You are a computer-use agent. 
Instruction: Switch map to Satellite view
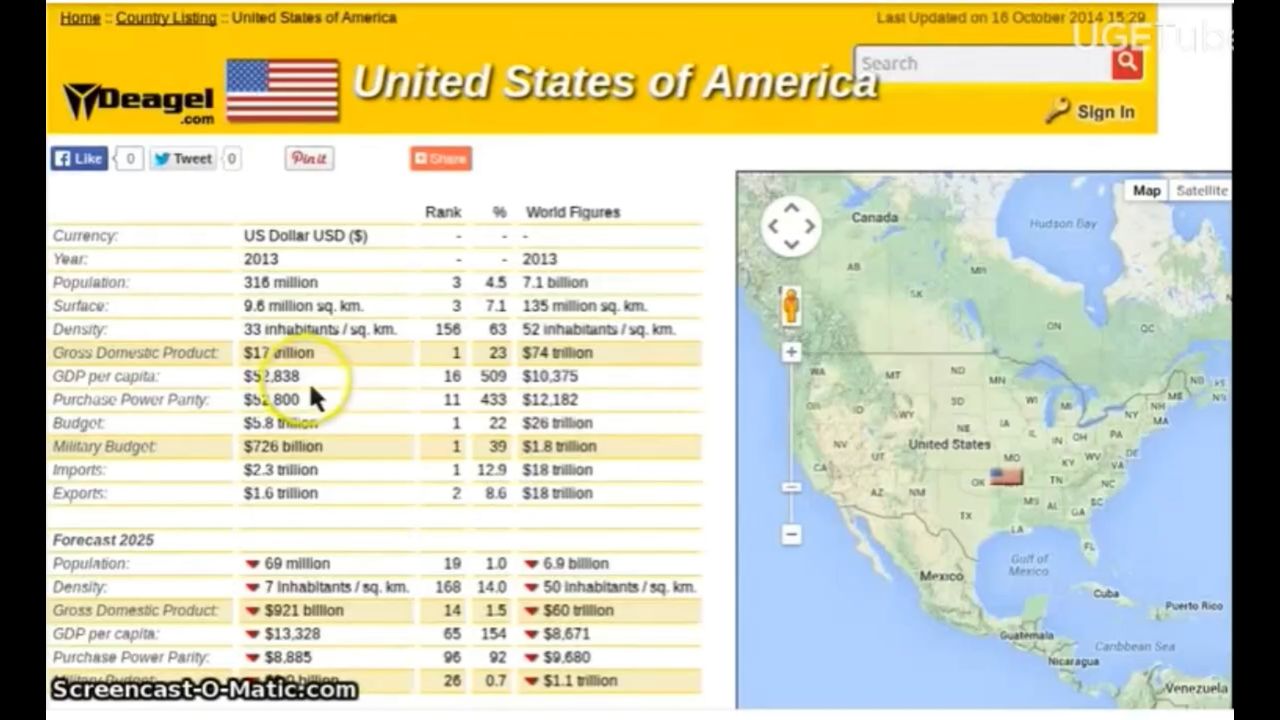click(1201, 190)
